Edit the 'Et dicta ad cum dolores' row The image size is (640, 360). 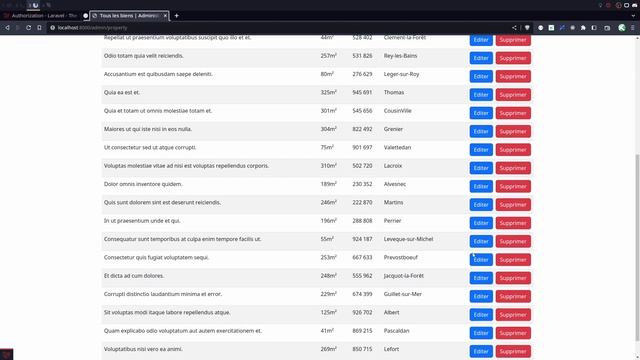(x=481, y=278)
